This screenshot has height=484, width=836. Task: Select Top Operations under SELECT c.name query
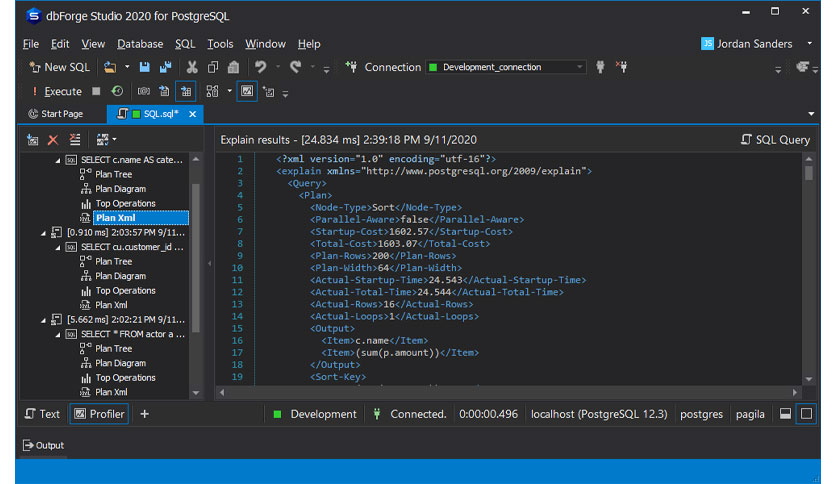(125, 204)
